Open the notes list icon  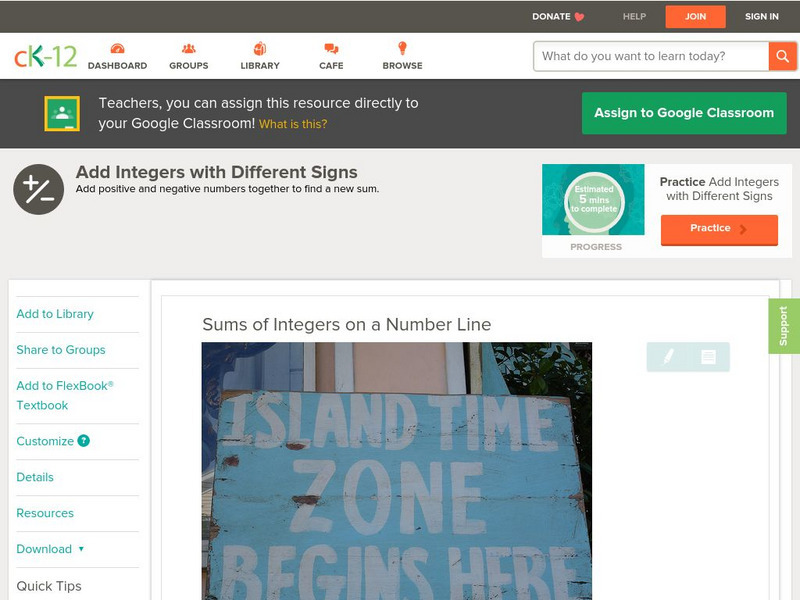pyautogui.click(x=708, y=357)
